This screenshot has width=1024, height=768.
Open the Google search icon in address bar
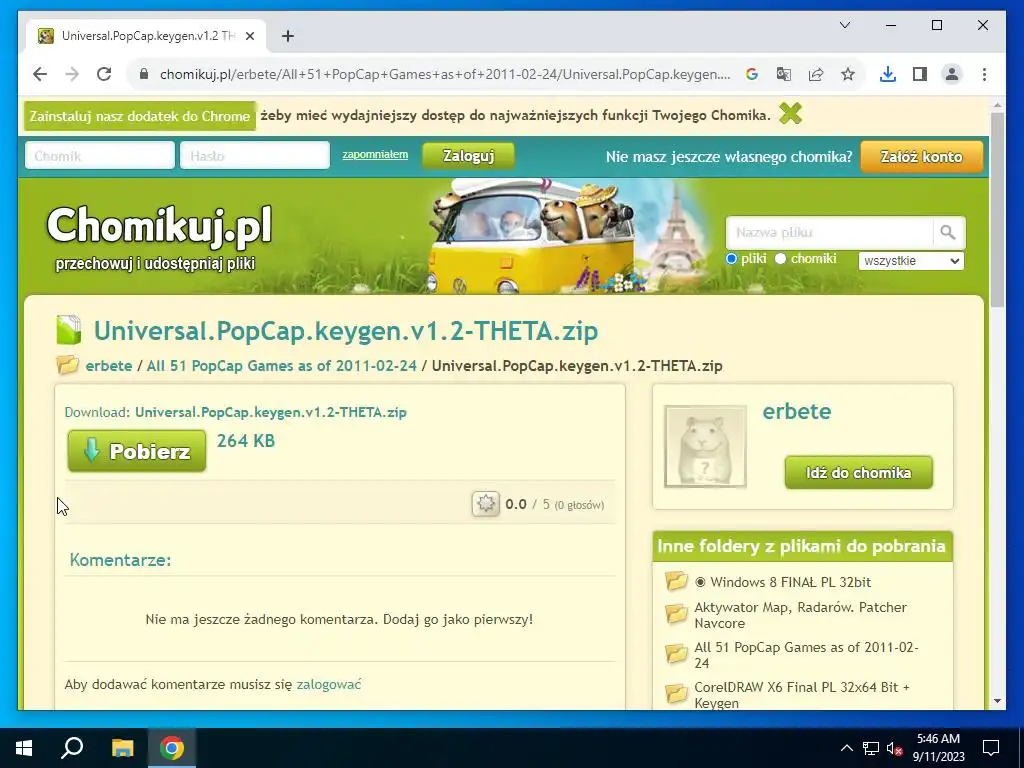click(752, 74)
